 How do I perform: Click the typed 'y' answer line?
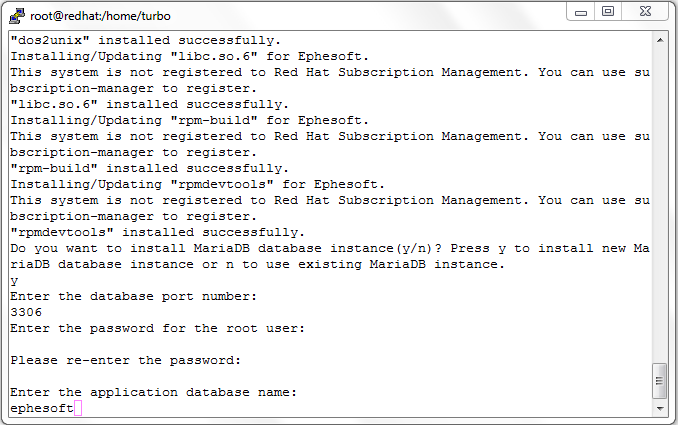pyautogui.click(x=14, y=281)
